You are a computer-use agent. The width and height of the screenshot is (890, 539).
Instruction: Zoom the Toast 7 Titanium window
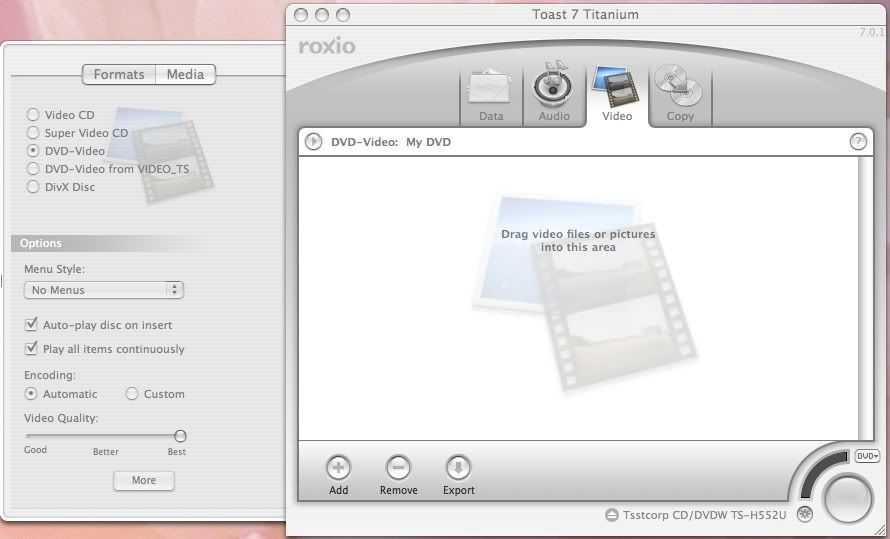coord(343,15)
